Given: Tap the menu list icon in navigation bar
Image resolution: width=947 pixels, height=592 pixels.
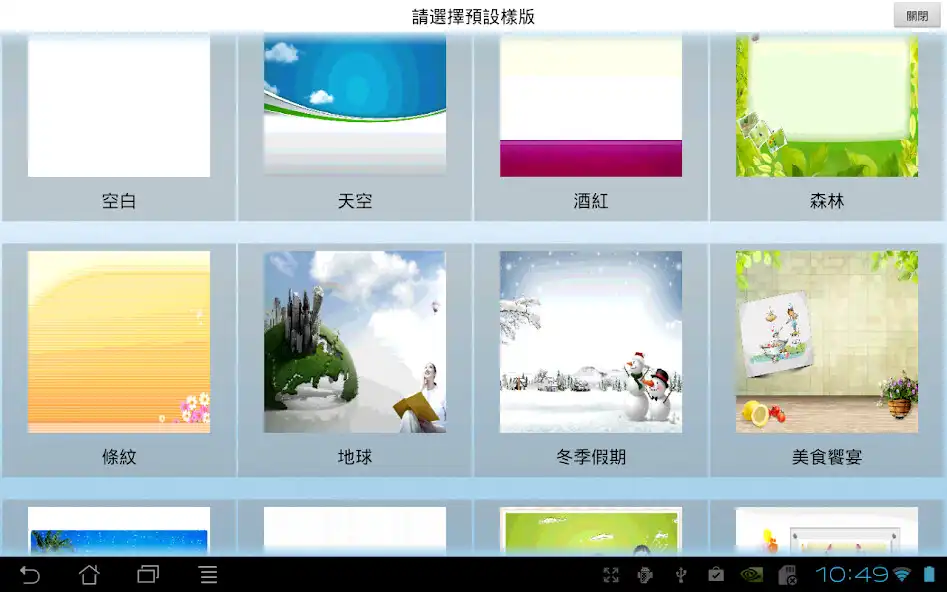Looking at the screenshot, I should point(207,575).
